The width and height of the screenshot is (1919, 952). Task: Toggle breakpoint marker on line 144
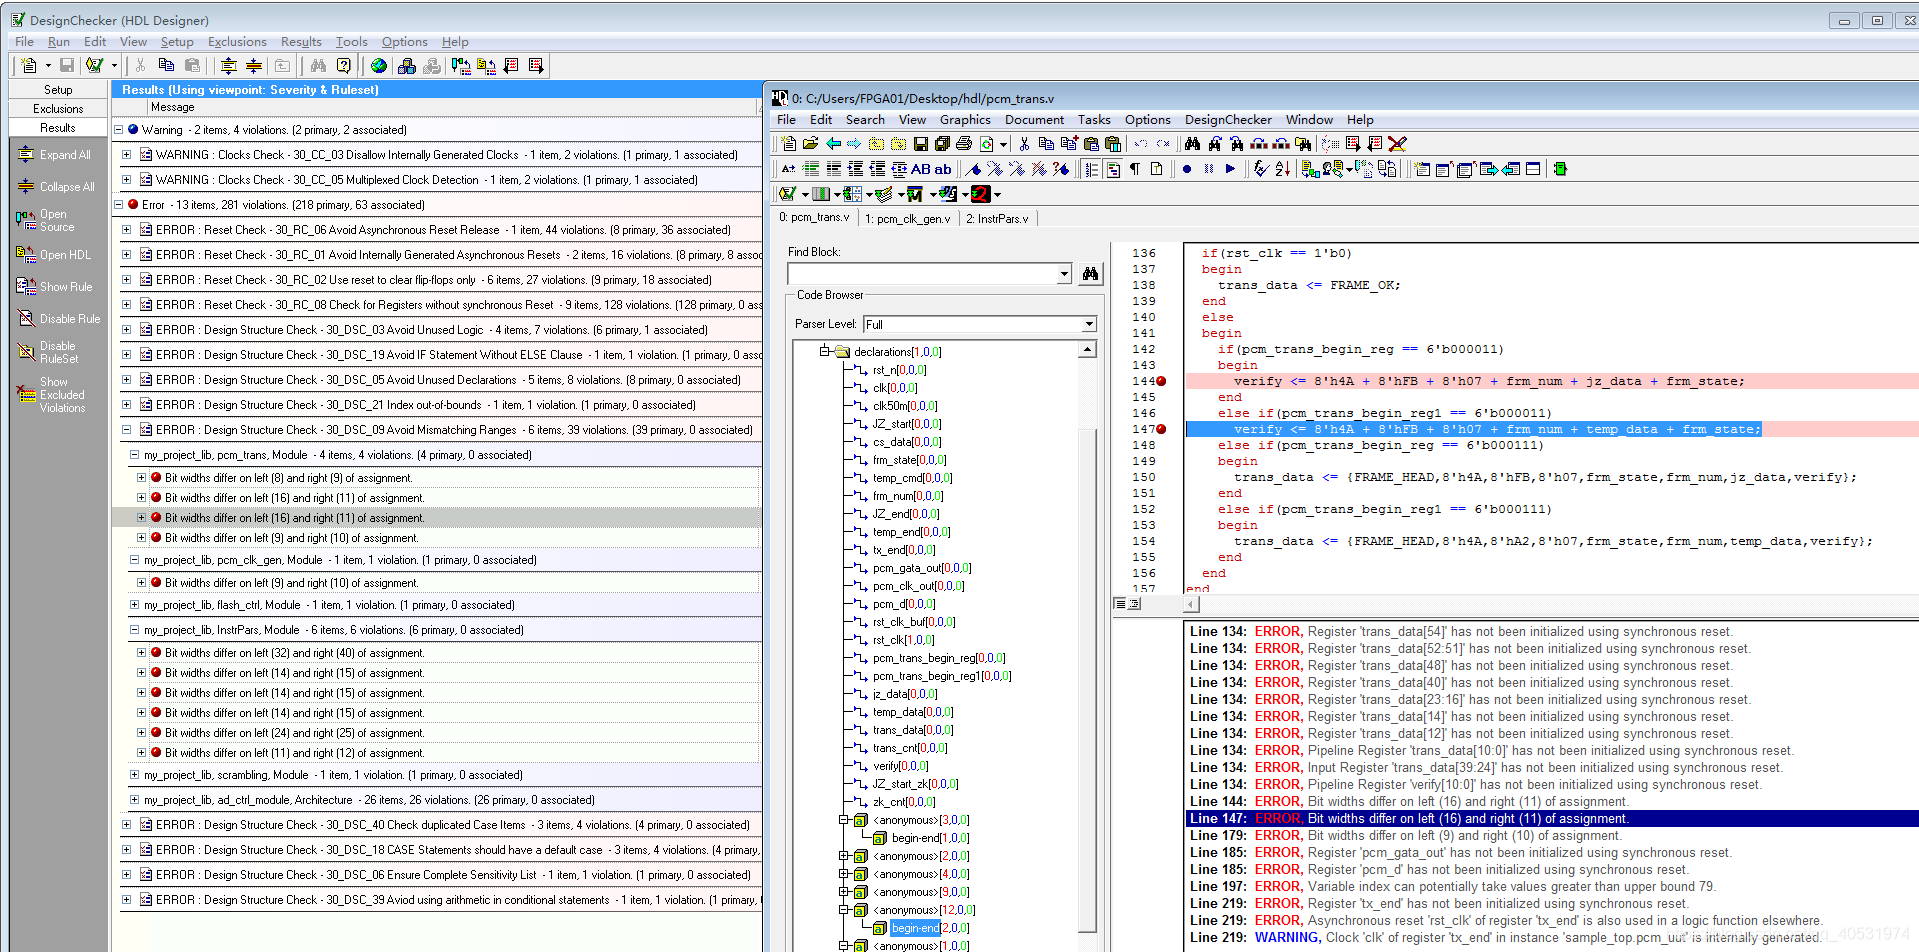pos(1162,381)
